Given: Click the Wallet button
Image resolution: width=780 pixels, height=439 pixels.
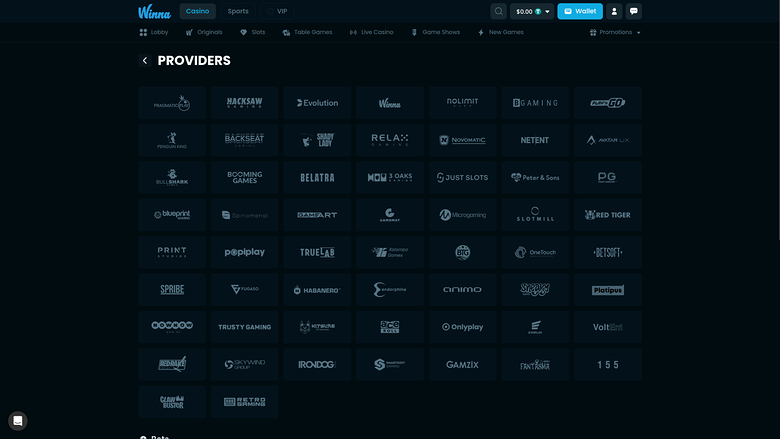Looking at the screenshot, I should (580, 11).
